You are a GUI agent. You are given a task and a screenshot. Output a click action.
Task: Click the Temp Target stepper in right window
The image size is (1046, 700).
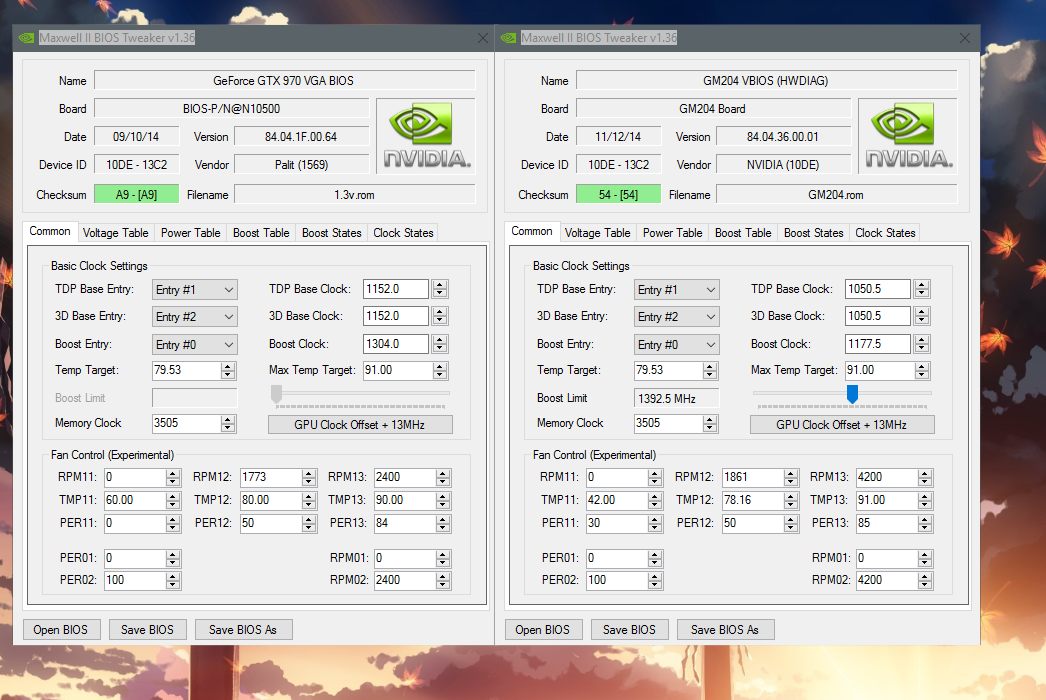point(710,370)
